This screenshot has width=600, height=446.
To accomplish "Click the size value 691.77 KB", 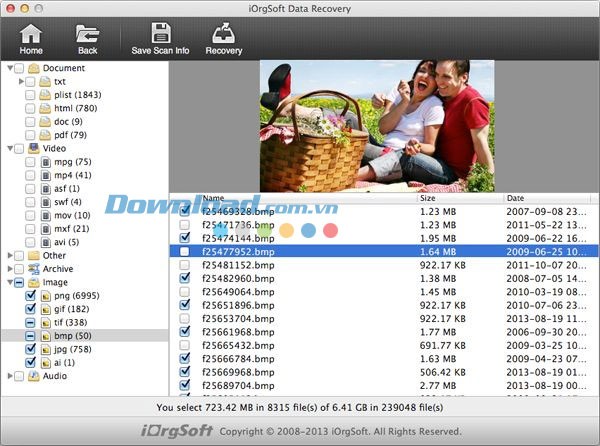I will click(443, 345).
